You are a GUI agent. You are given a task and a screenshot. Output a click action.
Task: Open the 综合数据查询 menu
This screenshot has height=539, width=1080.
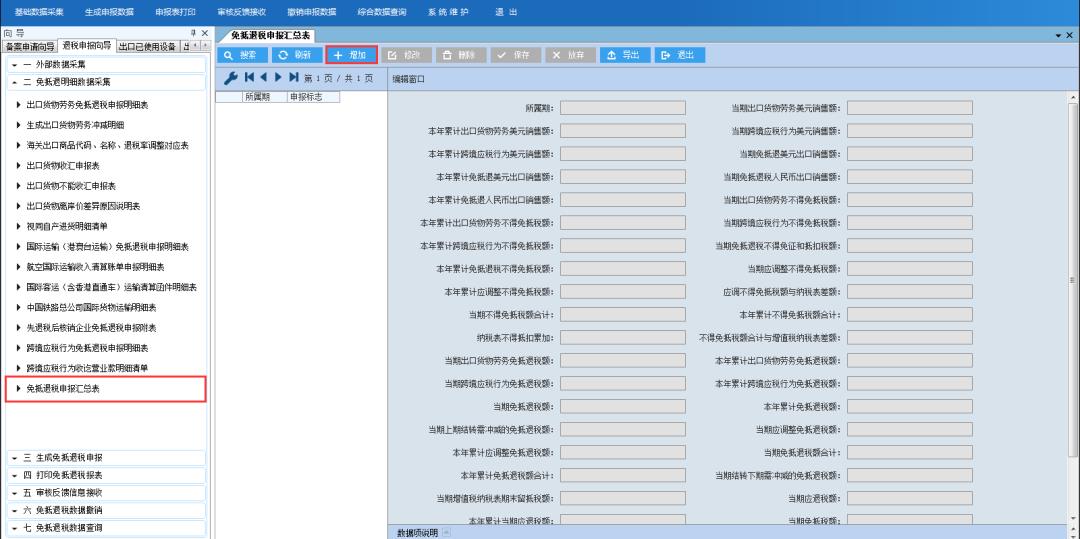click(382, 12)
